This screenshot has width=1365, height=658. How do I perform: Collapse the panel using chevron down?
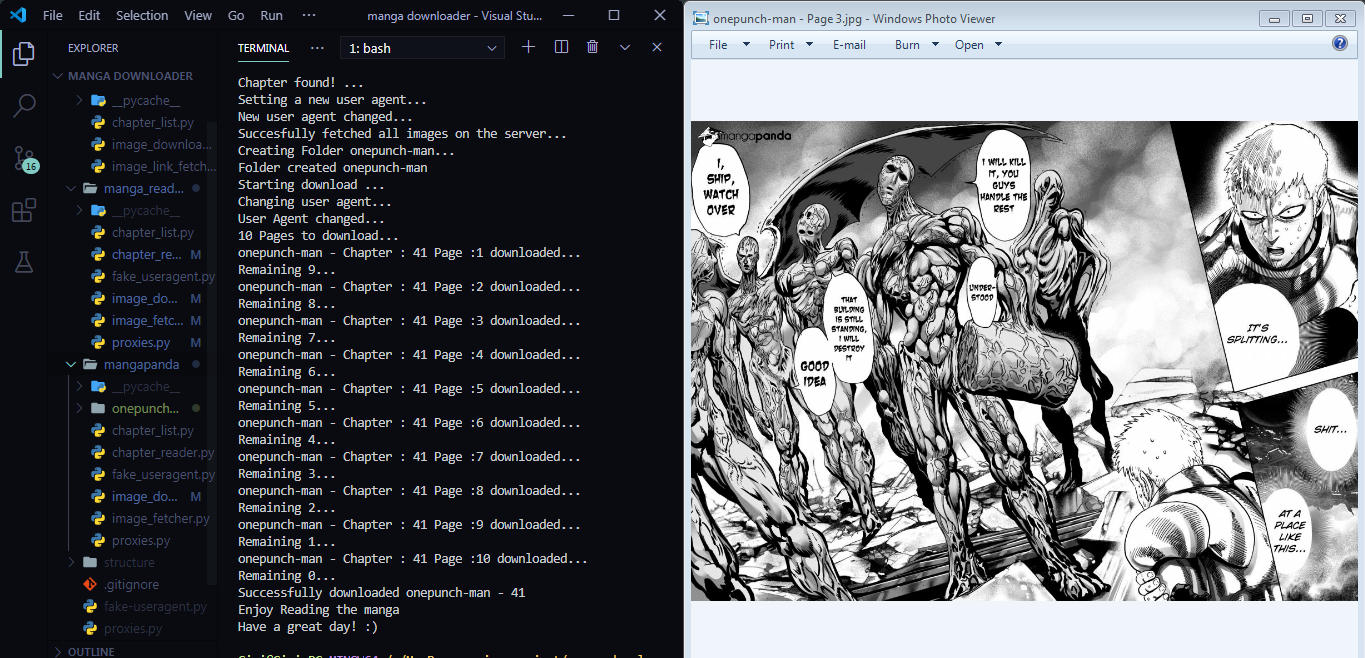(625, 47)
